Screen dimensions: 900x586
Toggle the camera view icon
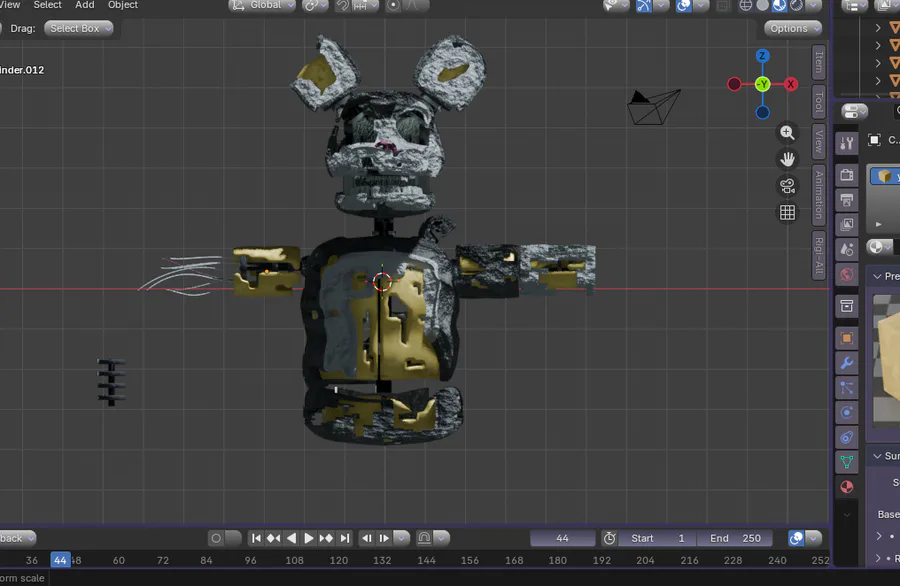[x=788, y=186]
